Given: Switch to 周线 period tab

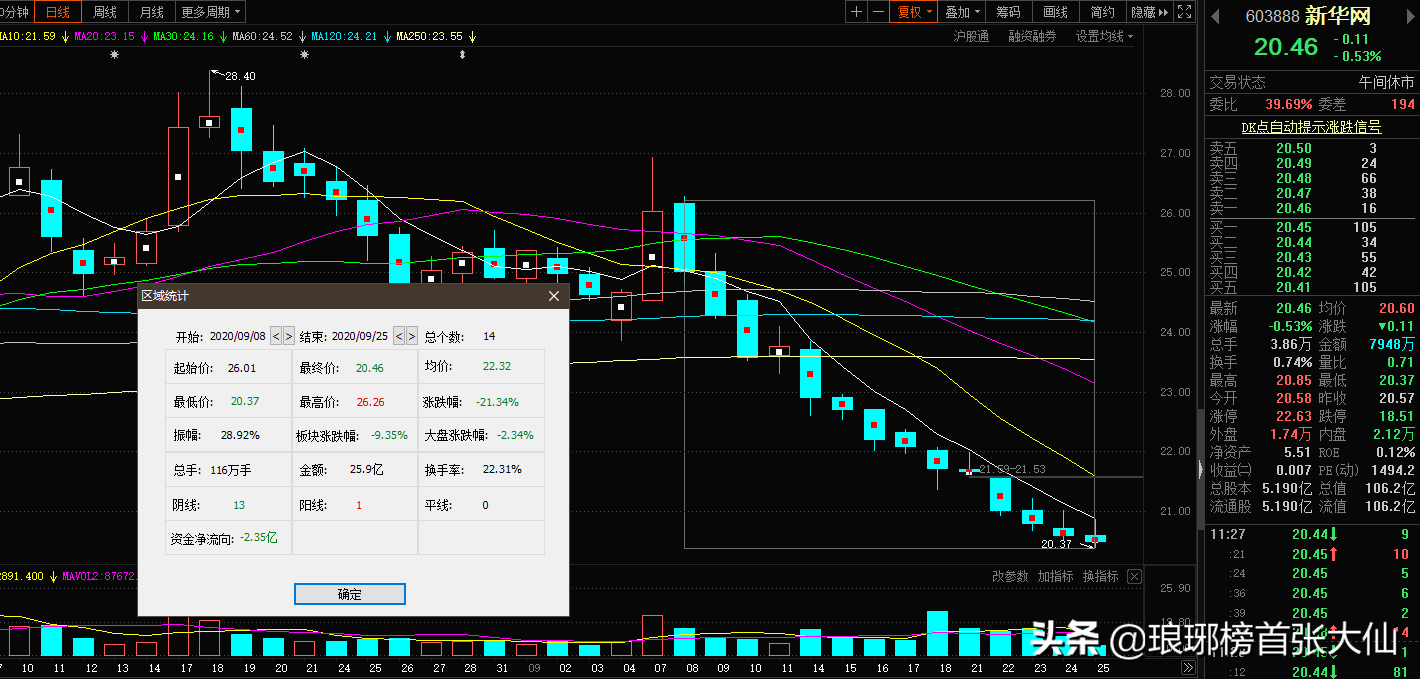Looking at the screenshot, I should coord(105,12).
